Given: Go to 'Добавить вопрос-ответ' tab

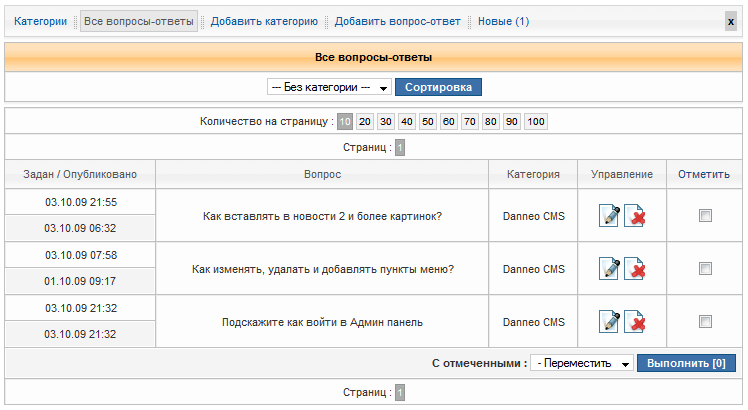Looking at the screenshot, I should coord(398,21).
